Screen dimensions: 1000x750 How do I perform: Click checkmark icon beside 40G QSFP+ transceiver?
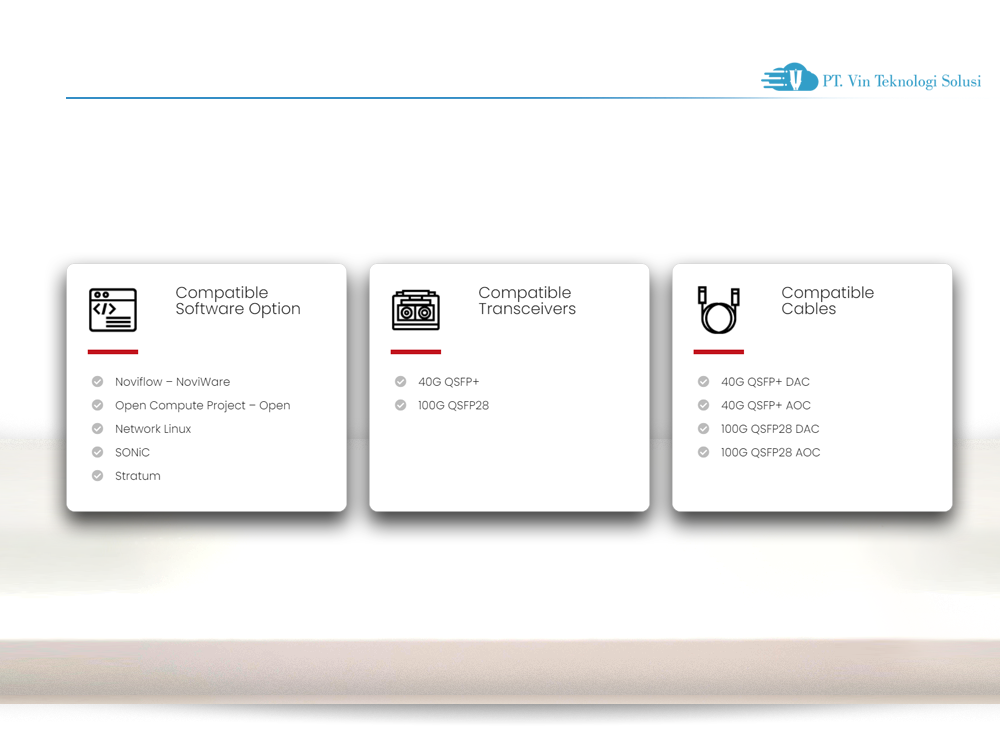[401, 381]
